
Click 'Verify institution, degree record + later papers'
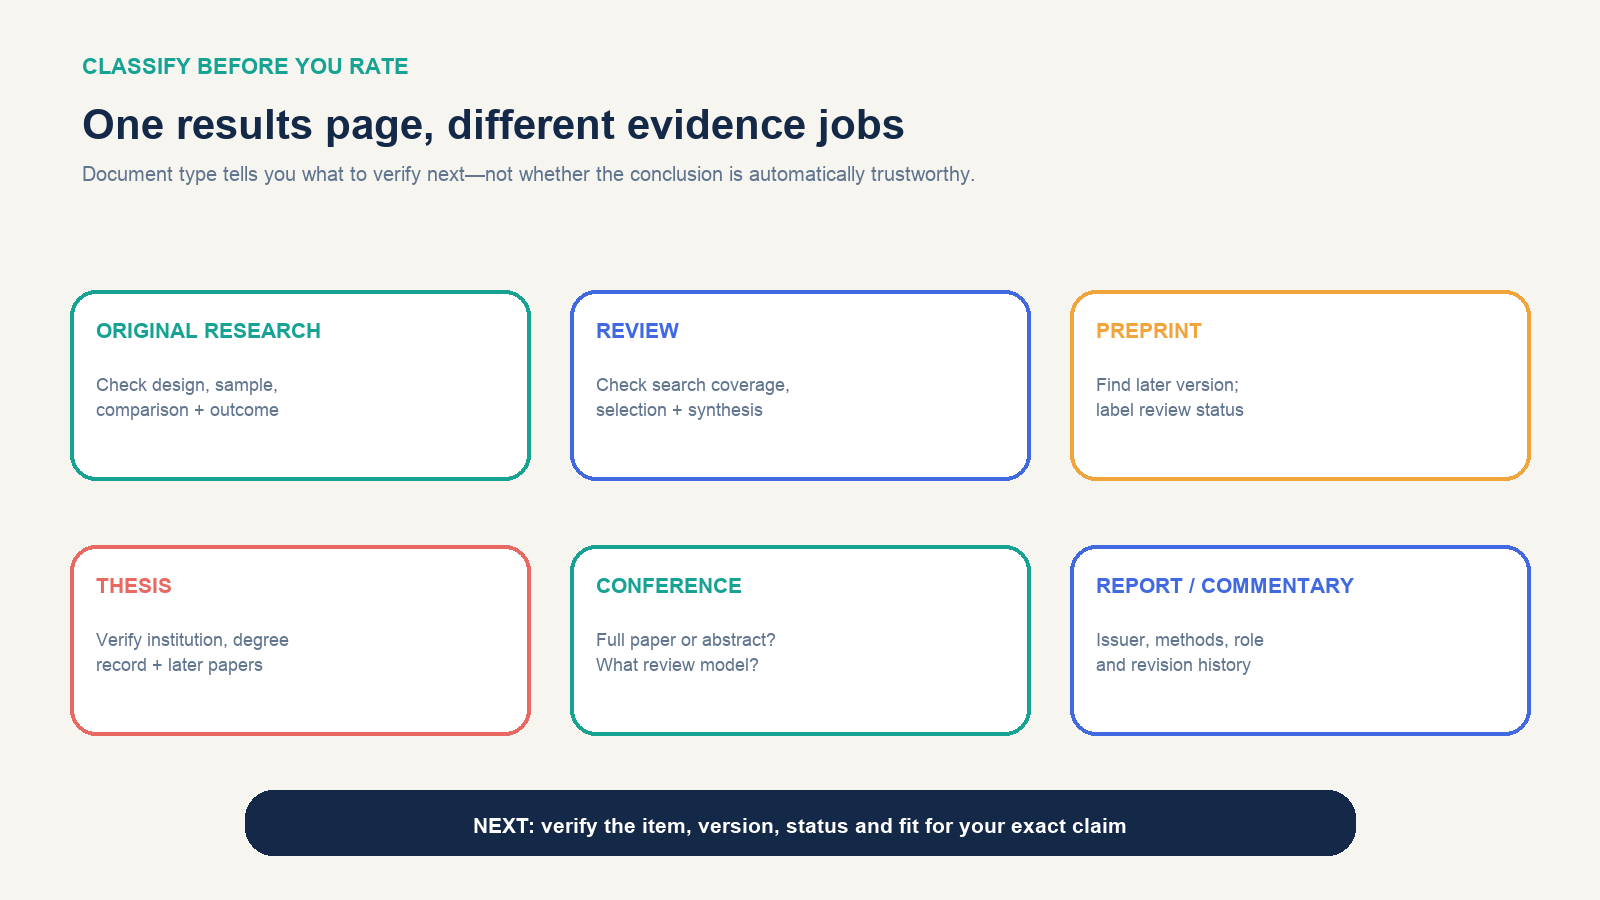pos(192,652)
